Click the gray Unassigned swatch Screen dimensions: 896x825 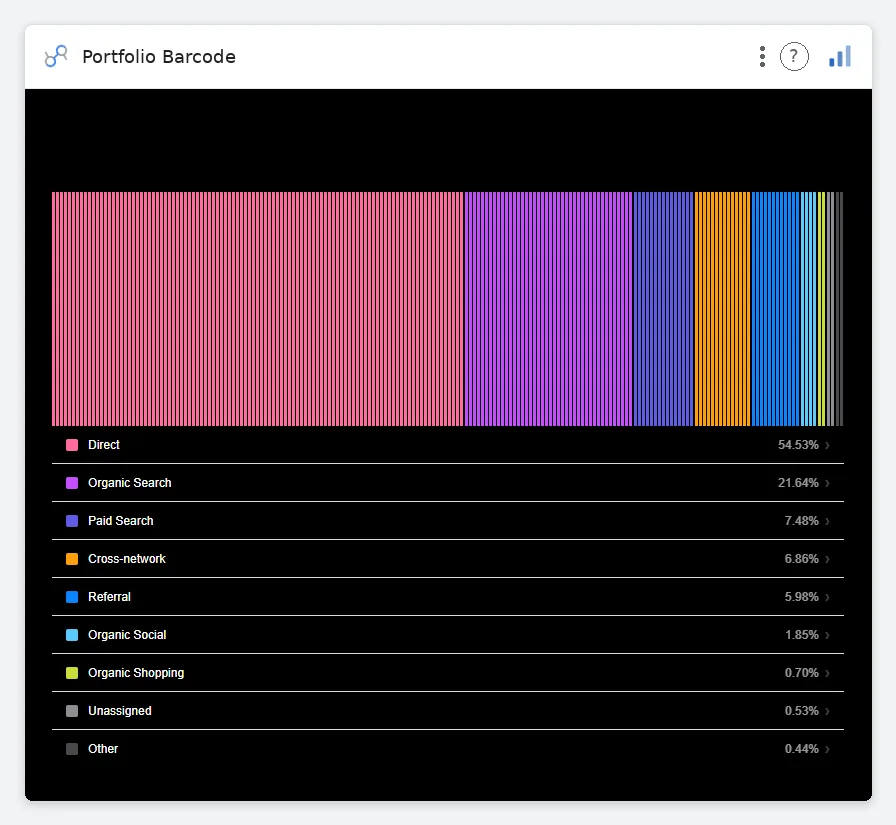[72, 711]
